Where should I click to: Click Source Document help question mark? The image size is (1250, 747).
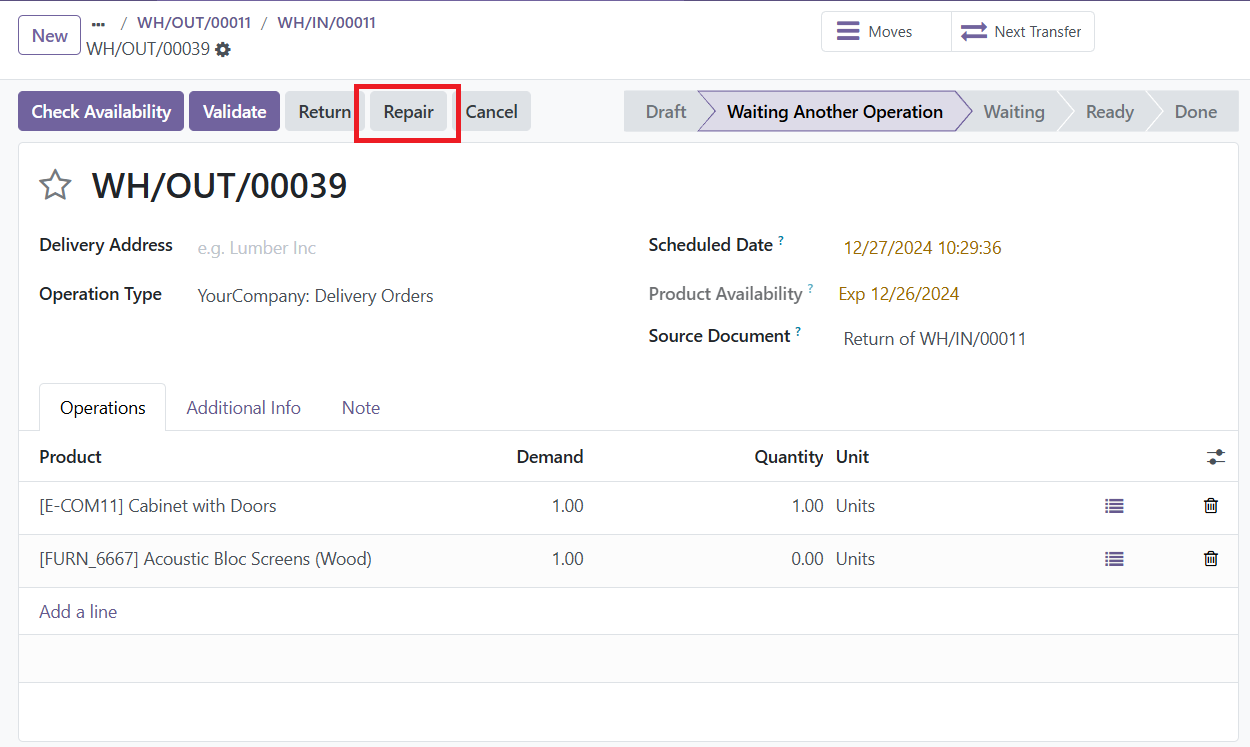coord(798,332)
